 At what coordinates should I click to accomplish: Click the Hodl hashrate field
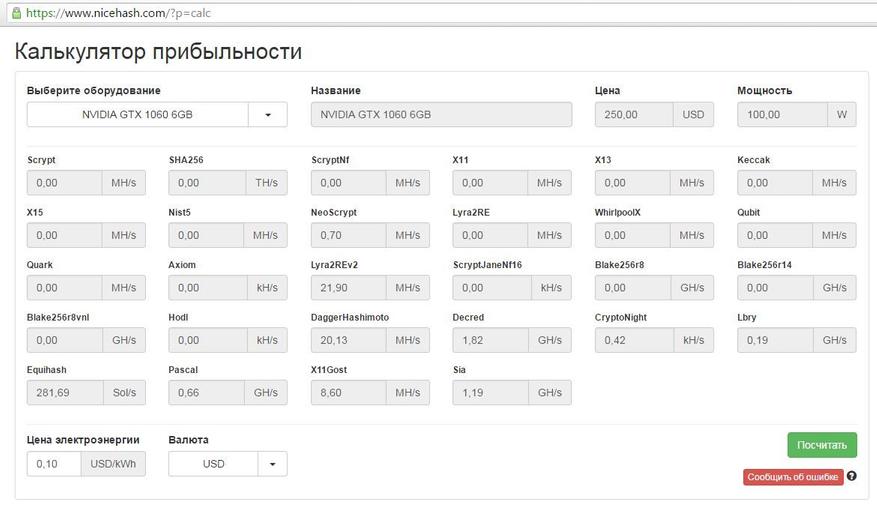(x=208, y=341)
